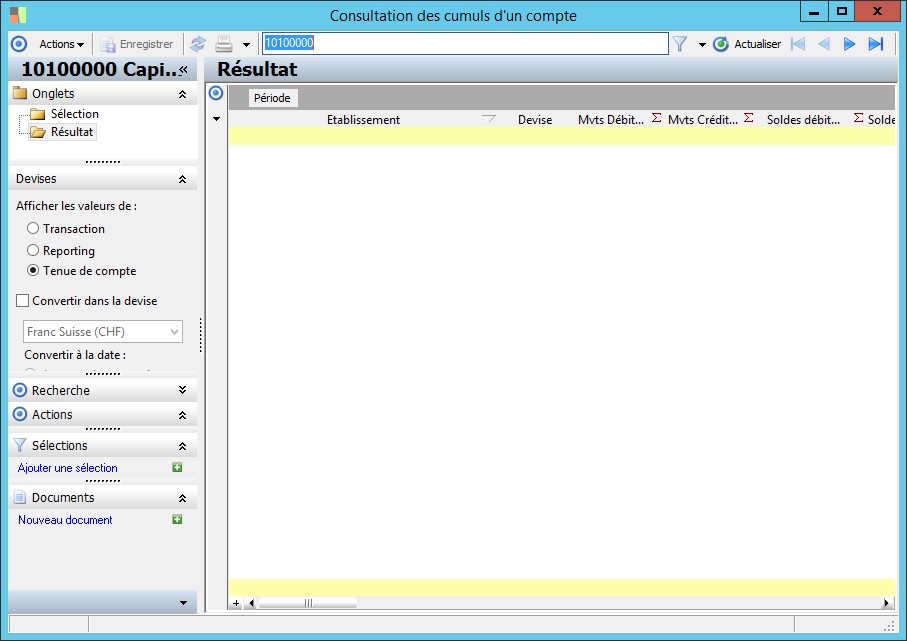Collapse the left panel with double chevron

(x=183, y=70)
